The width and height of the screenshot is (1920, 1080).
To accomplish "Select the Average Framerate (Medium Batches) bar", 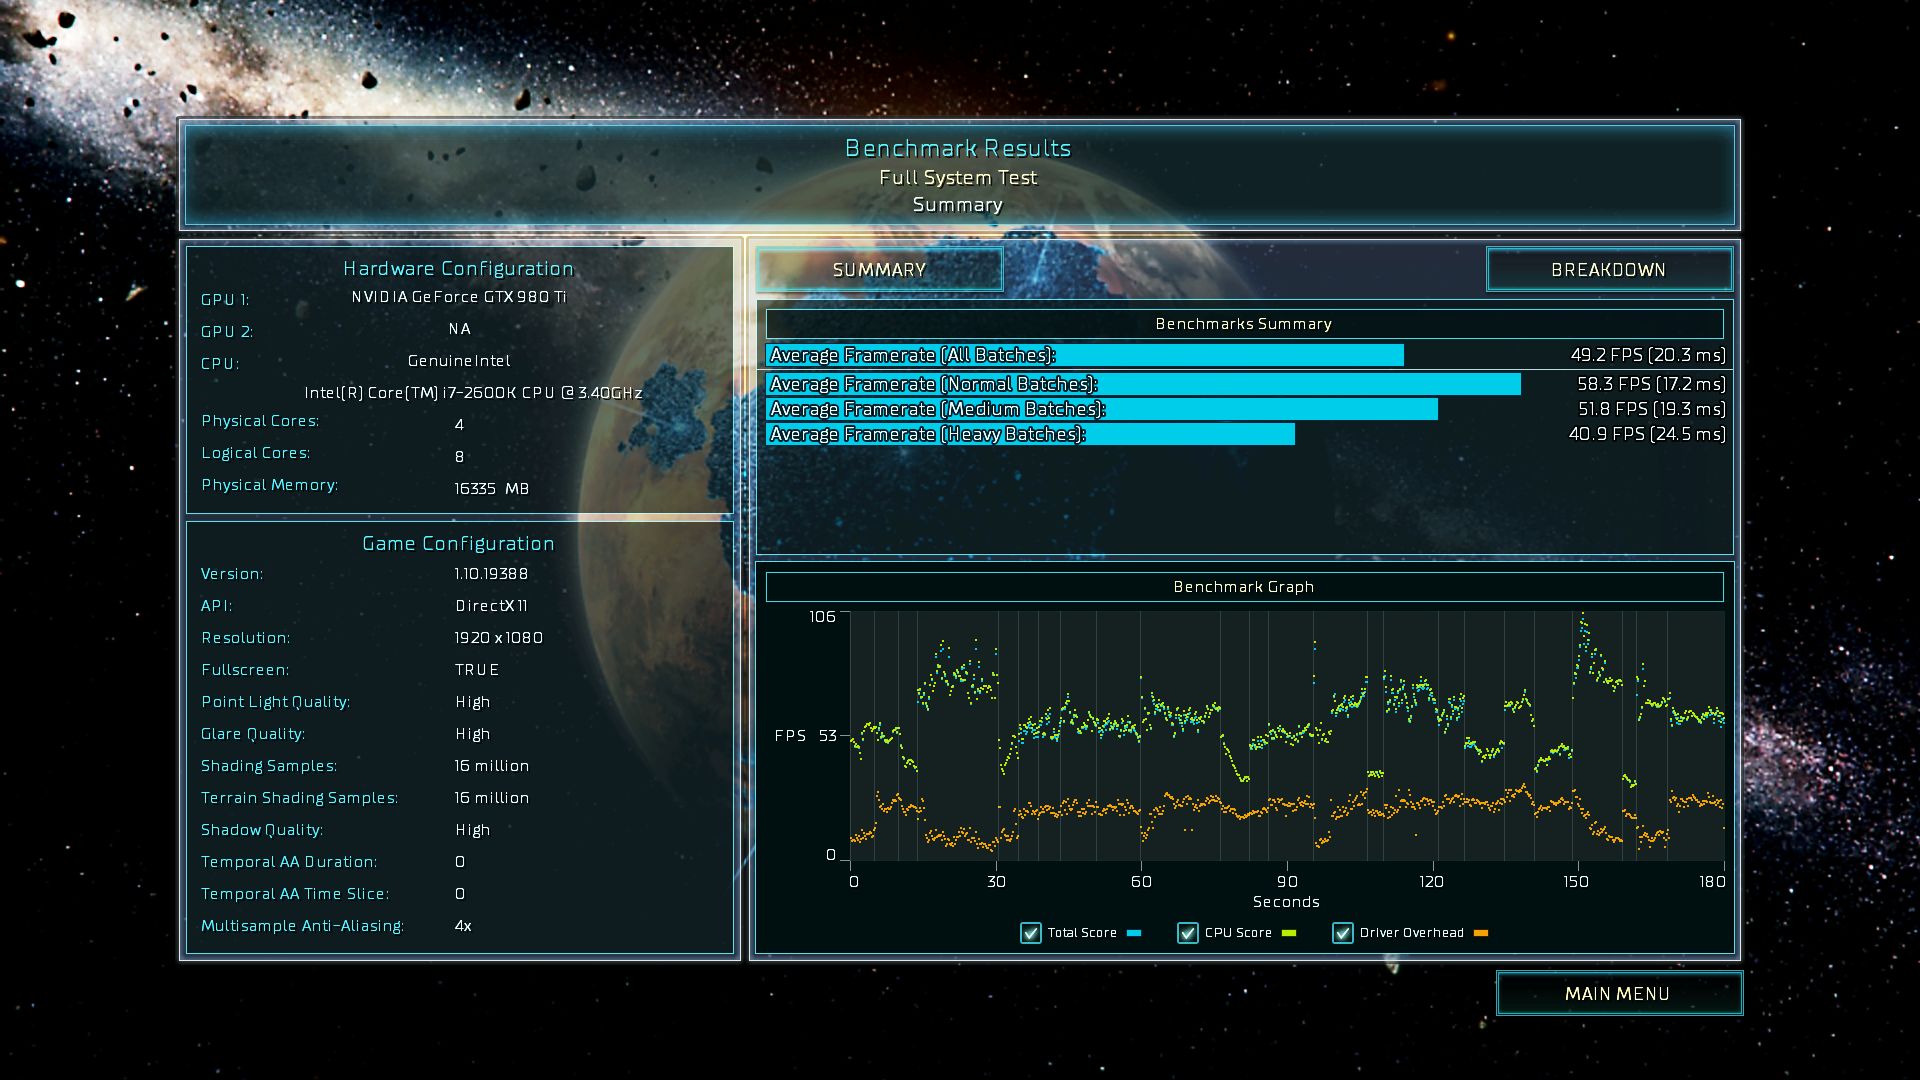I will point(1102,409).
